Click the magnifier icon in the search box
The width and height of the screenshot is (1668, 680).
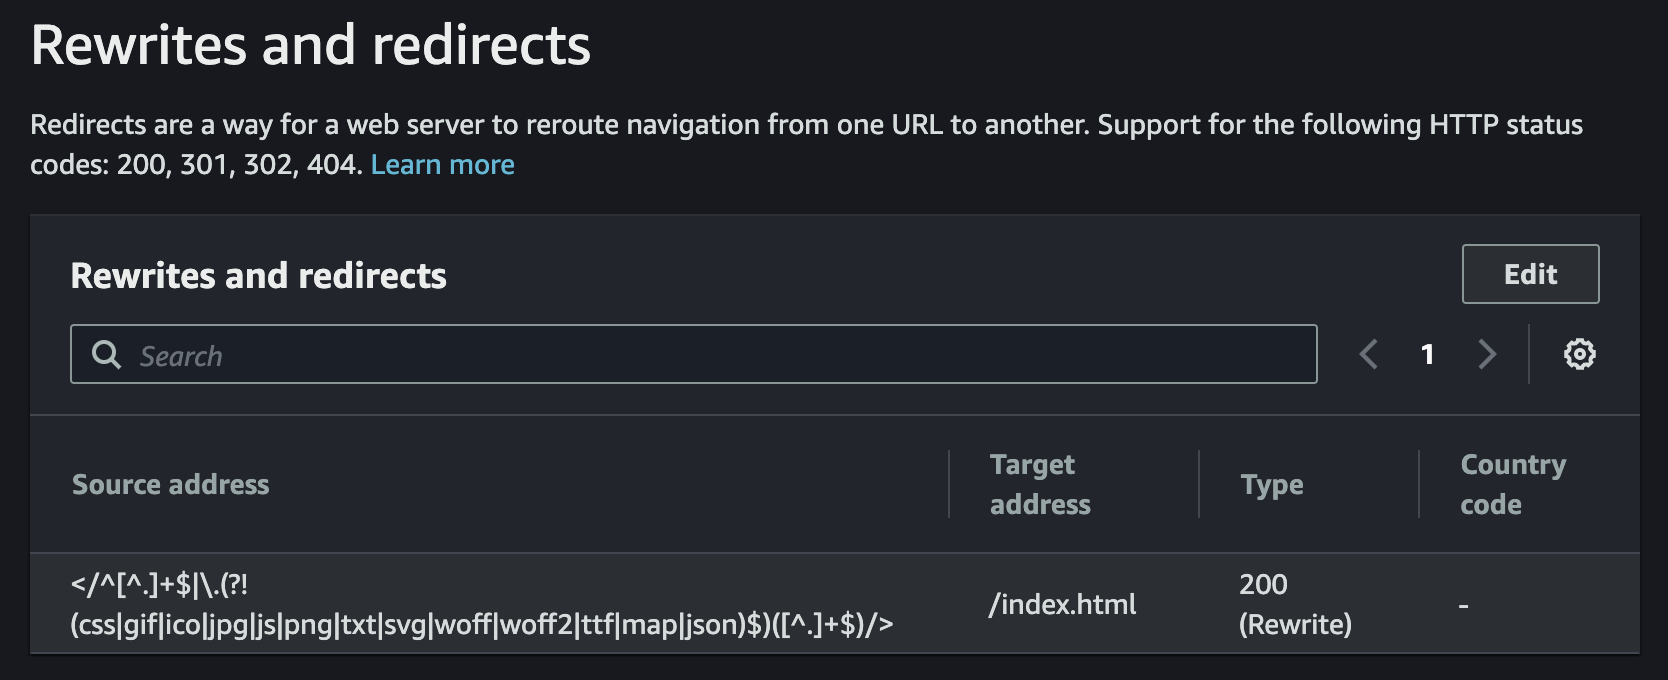(106, 354)
